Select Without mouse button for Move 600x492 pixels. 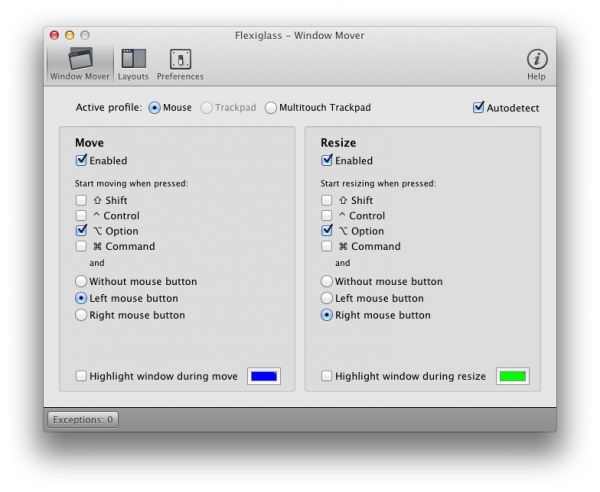click(81, 281)
